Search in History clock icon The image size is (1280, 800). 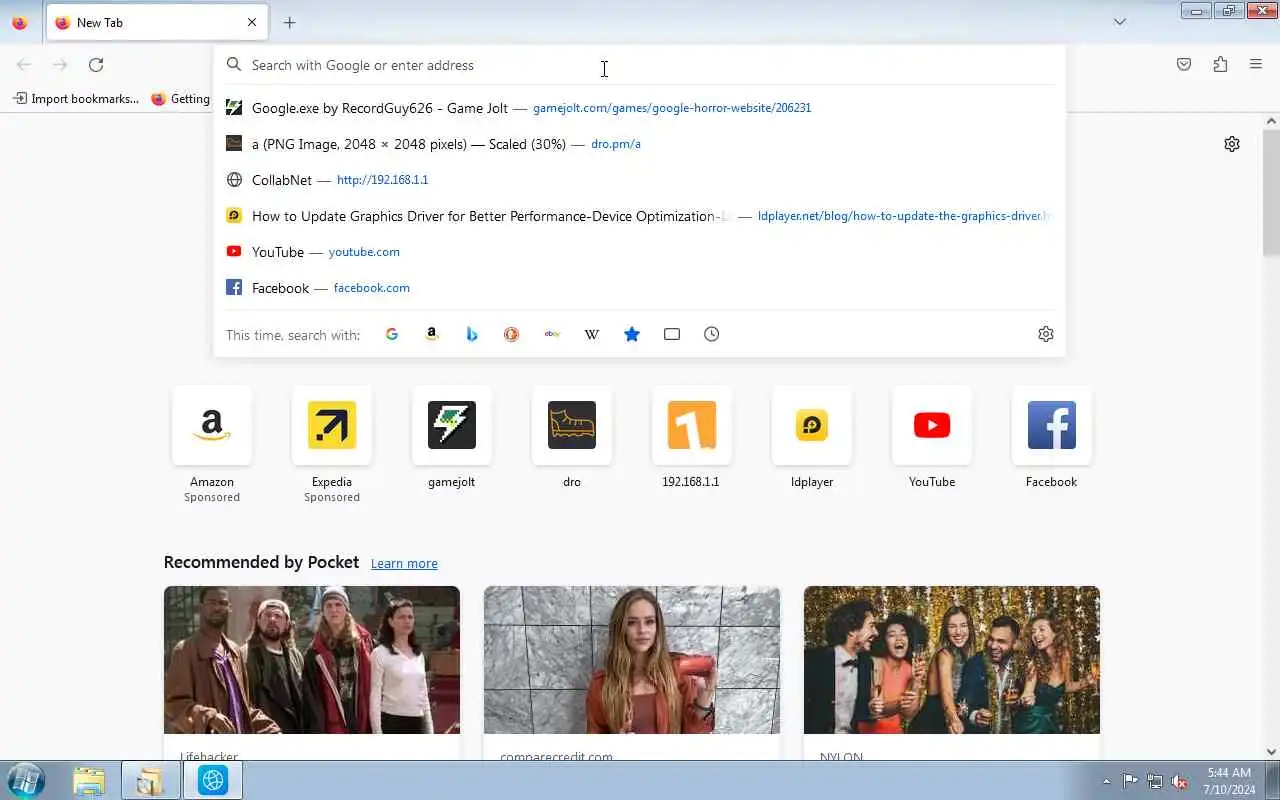[x=712, y=334]
